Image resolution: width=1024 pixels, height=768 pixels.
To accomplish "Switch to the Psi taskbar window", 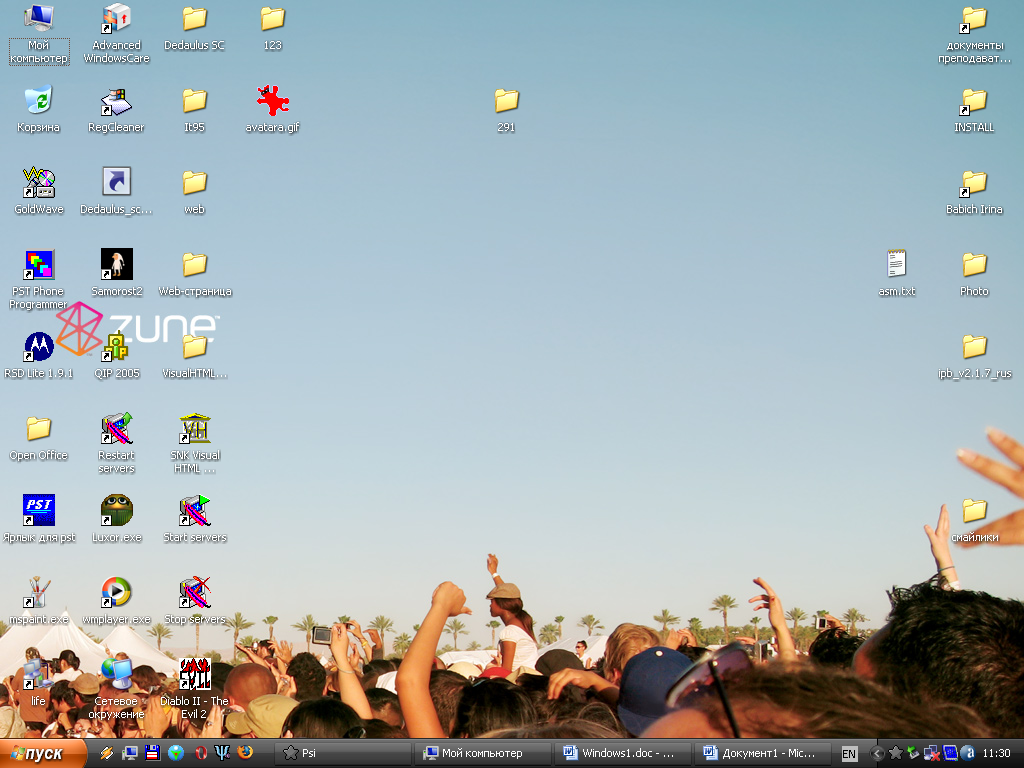I will [x=342, y=754].
